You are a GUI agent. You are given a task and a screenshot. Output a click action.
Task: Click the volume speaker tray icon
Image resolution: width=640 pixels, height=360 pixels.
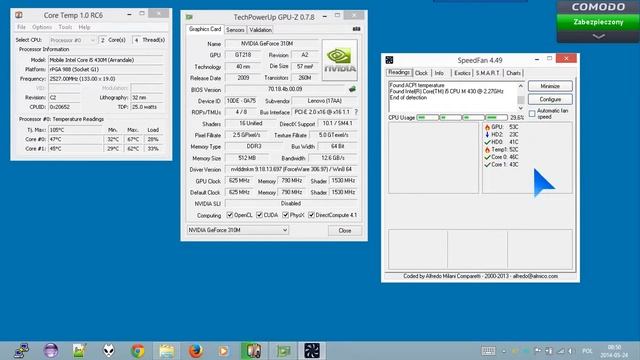tap(571, 351)
